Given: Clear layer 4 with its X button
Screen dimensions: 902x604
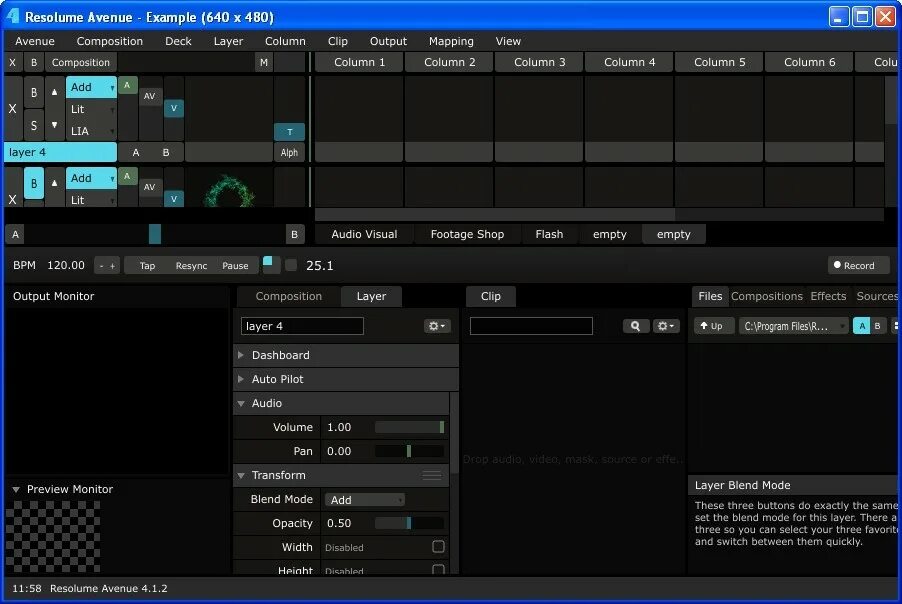Looking at the screenshot, I should [x=13, y=109].
